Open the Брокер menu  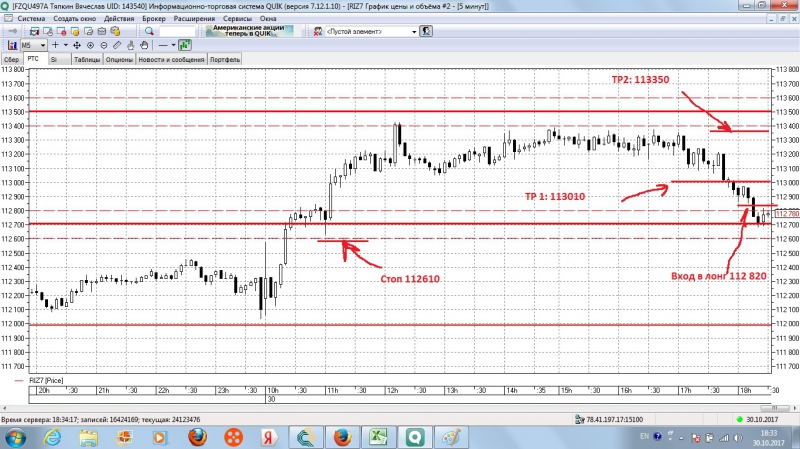(x=154, y=18)
